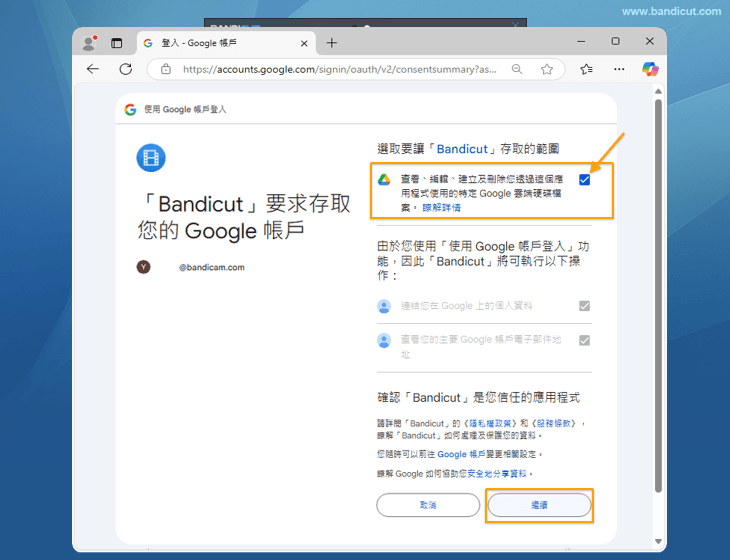Open the favorites list icon
730x560 pixels.
pyautogui.click(x=586, y=69)
